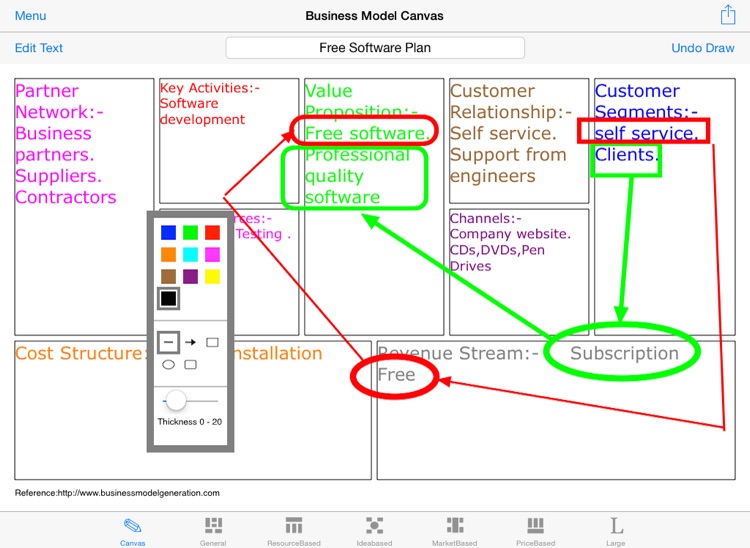750x548 pixels.
Task: Tap Undo Draw
Action: click(702, 48)
